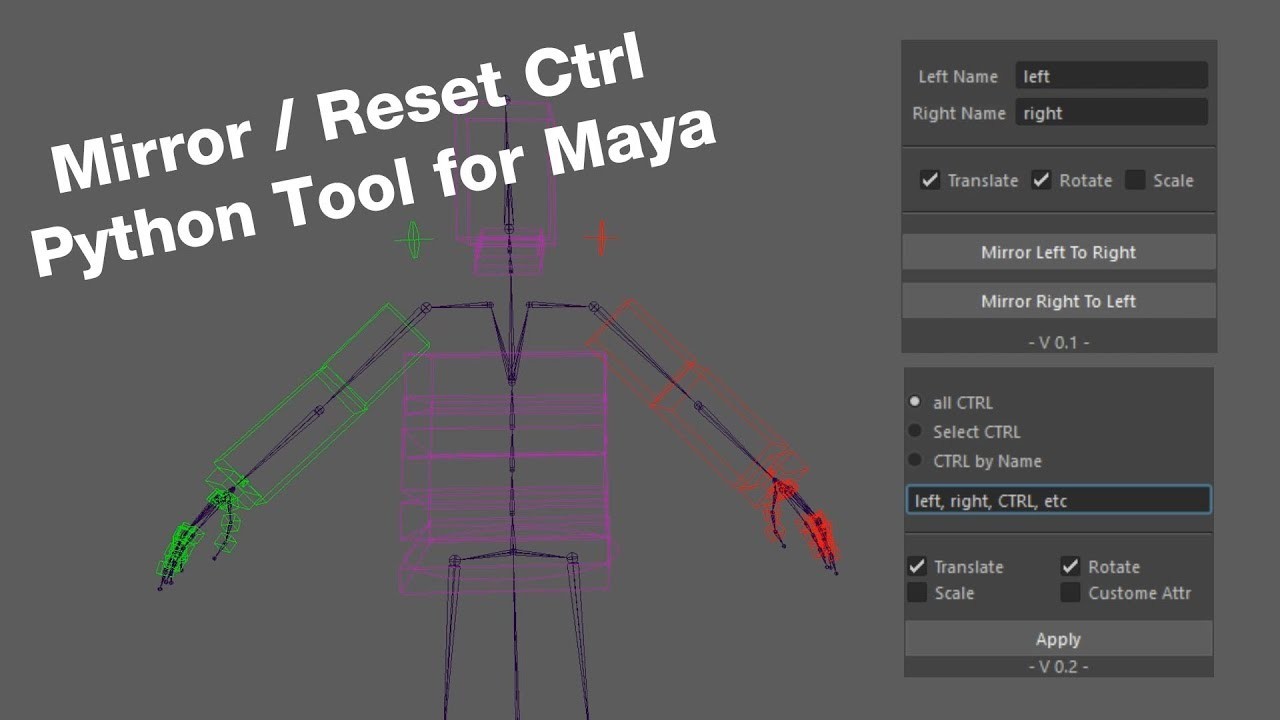Screen dimensions: 1280x720
Task: Enable the Custome Attr checkbox
Action: 1071,593
